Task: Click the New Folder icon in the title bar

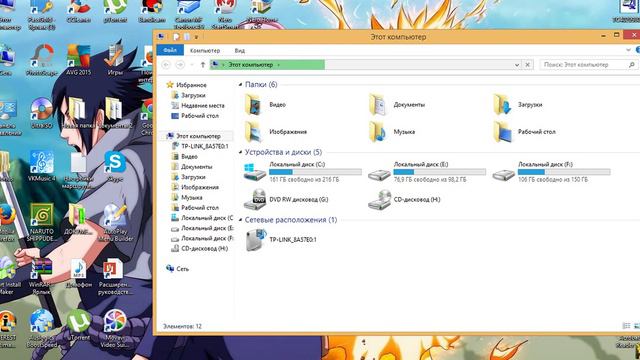Action: coord(187,37)
